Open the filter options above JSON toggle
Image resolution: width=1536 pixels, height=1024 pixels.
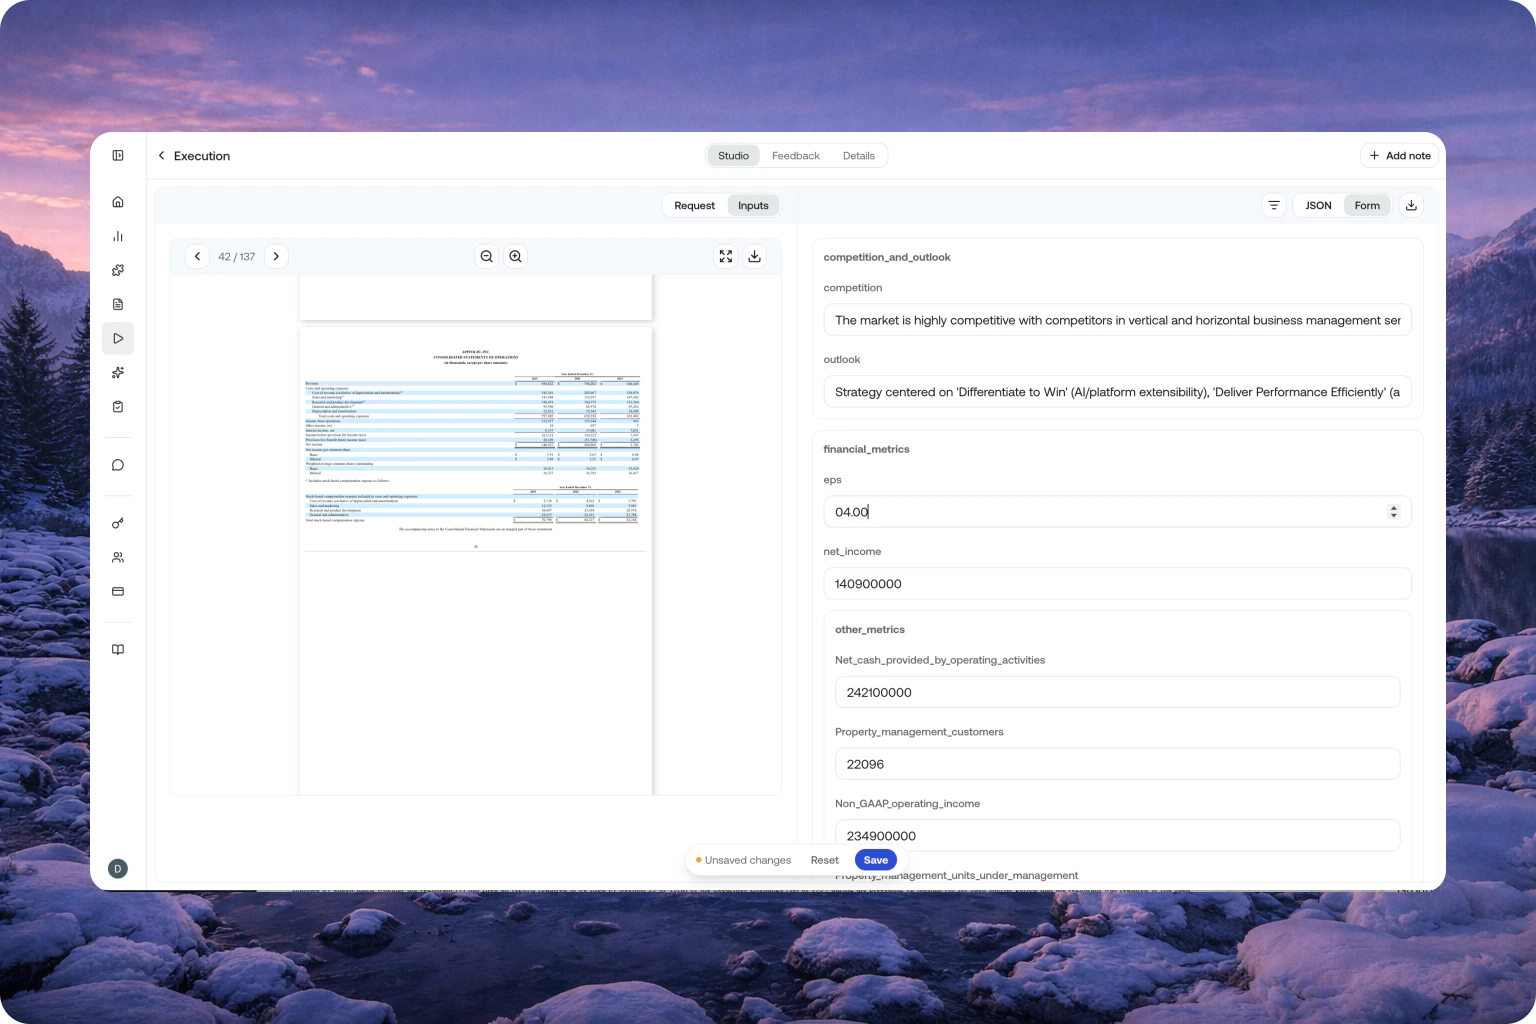point(1273,205)
